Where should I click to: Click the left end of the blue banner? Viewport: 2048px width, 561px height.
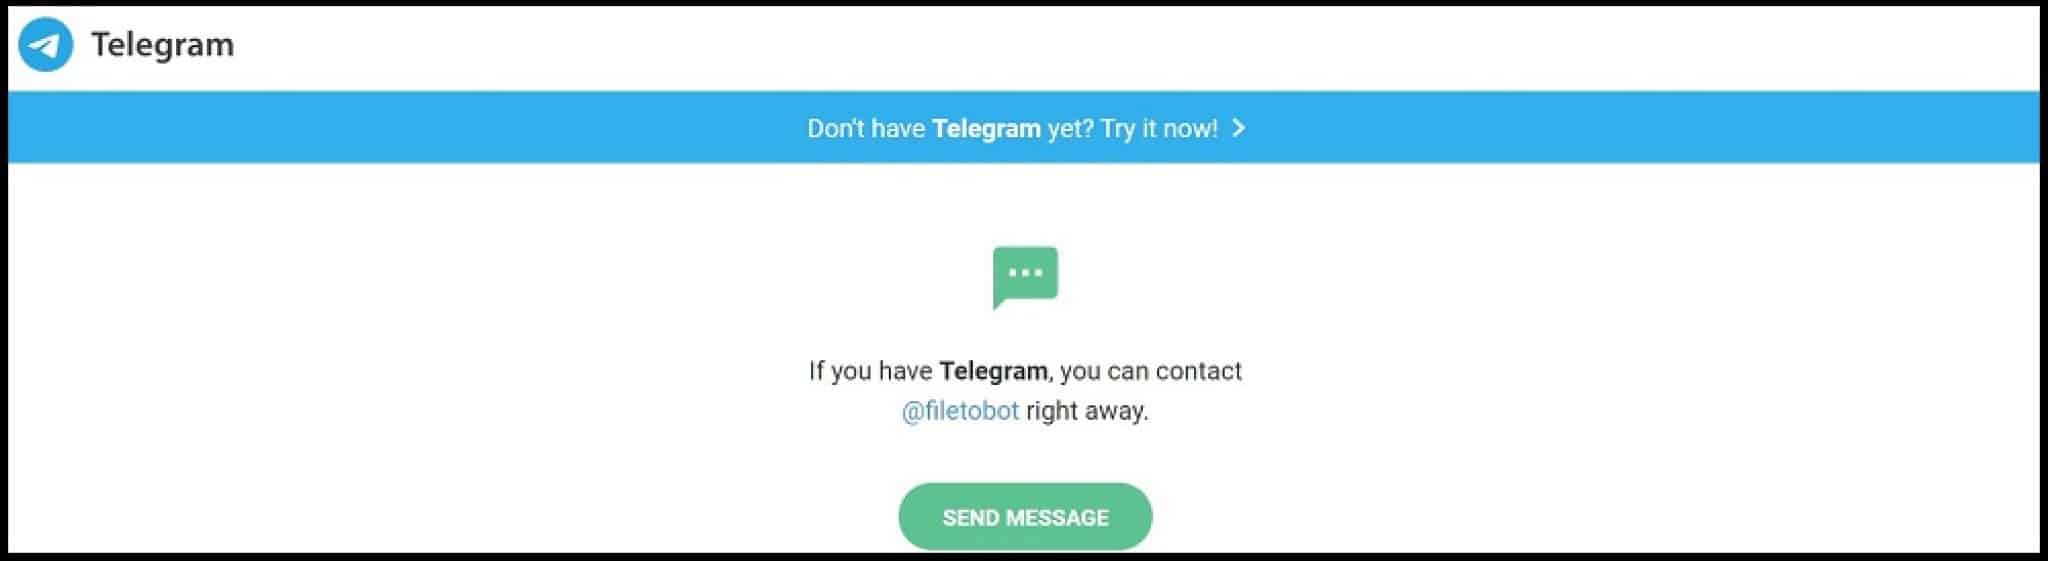pyautogui.click(x=60, y=127)
